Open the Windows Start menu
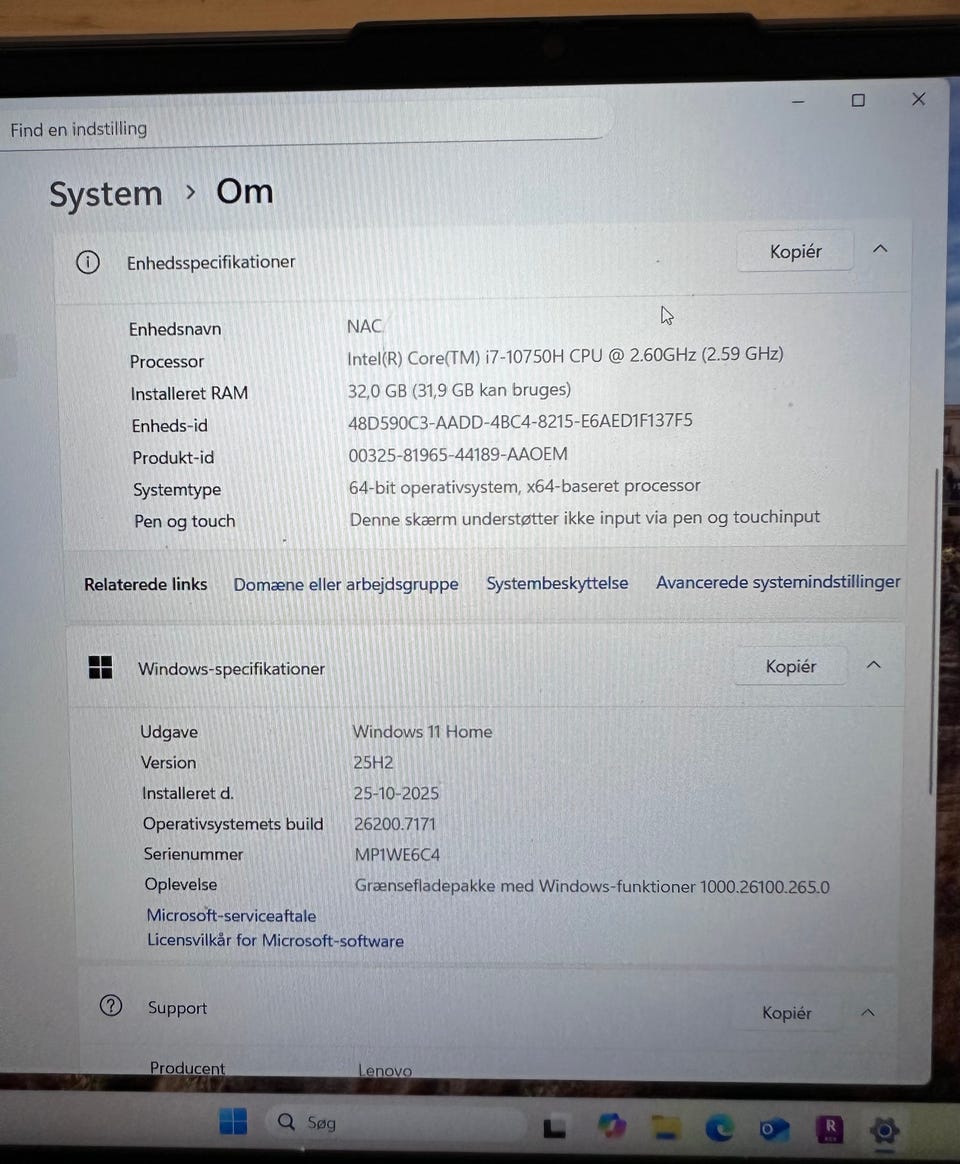The image size is (960, 1164). click(x=233, y=1121)
